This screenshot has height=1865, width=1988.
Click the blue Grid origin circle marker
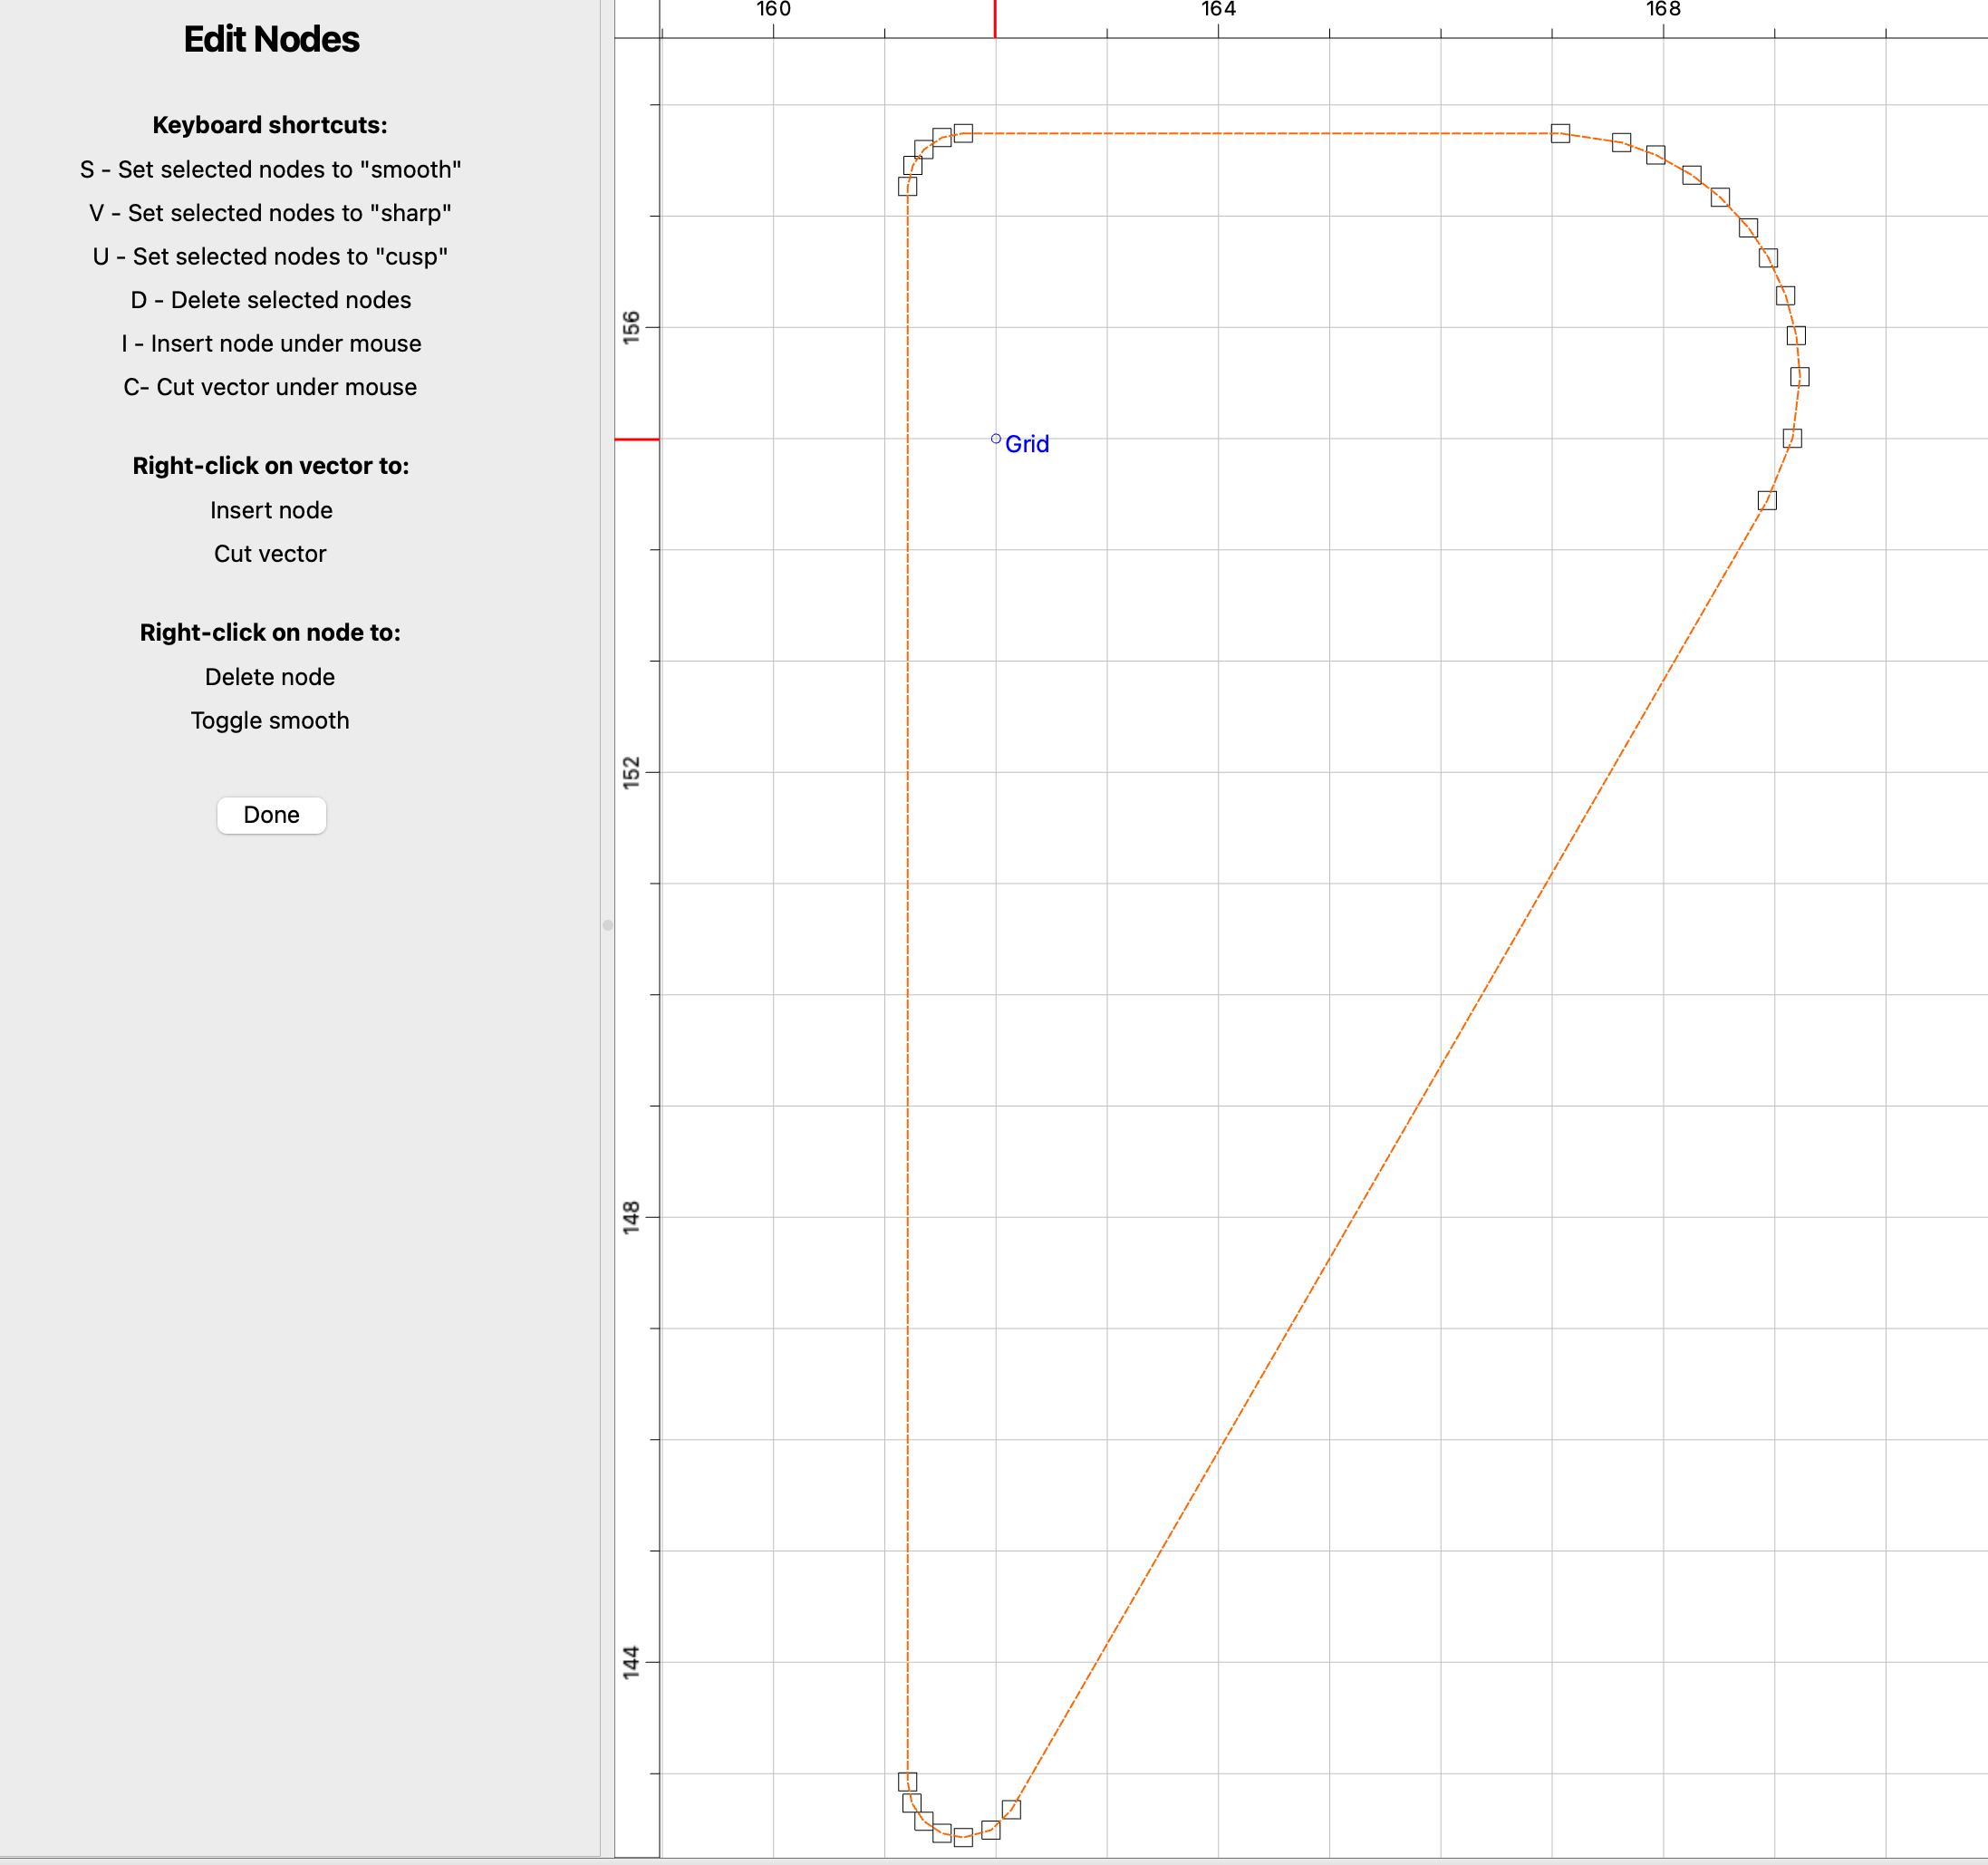point(996,439)
